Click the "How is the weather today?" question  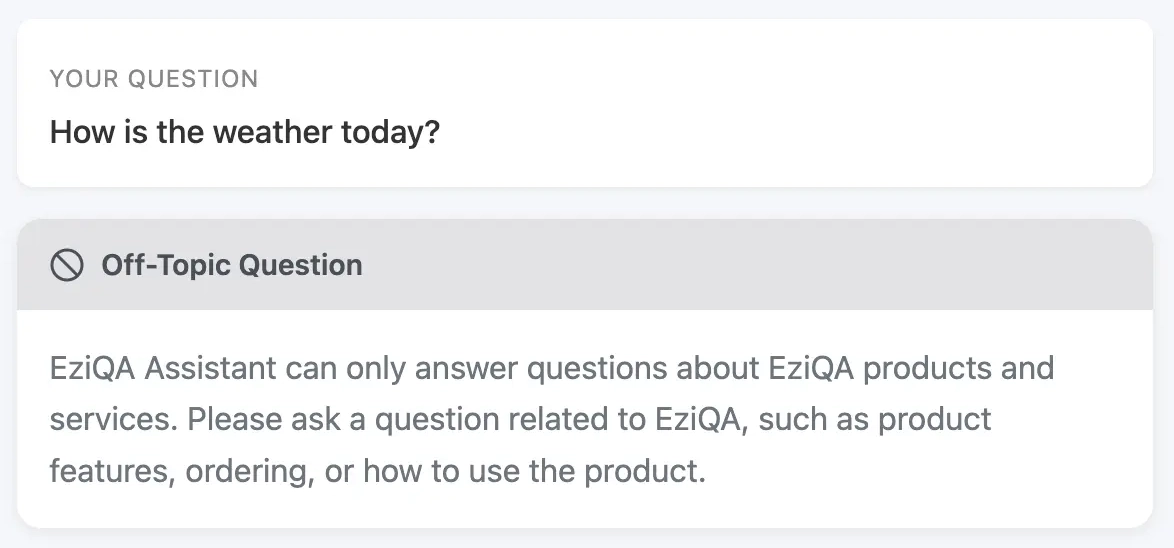245,132
